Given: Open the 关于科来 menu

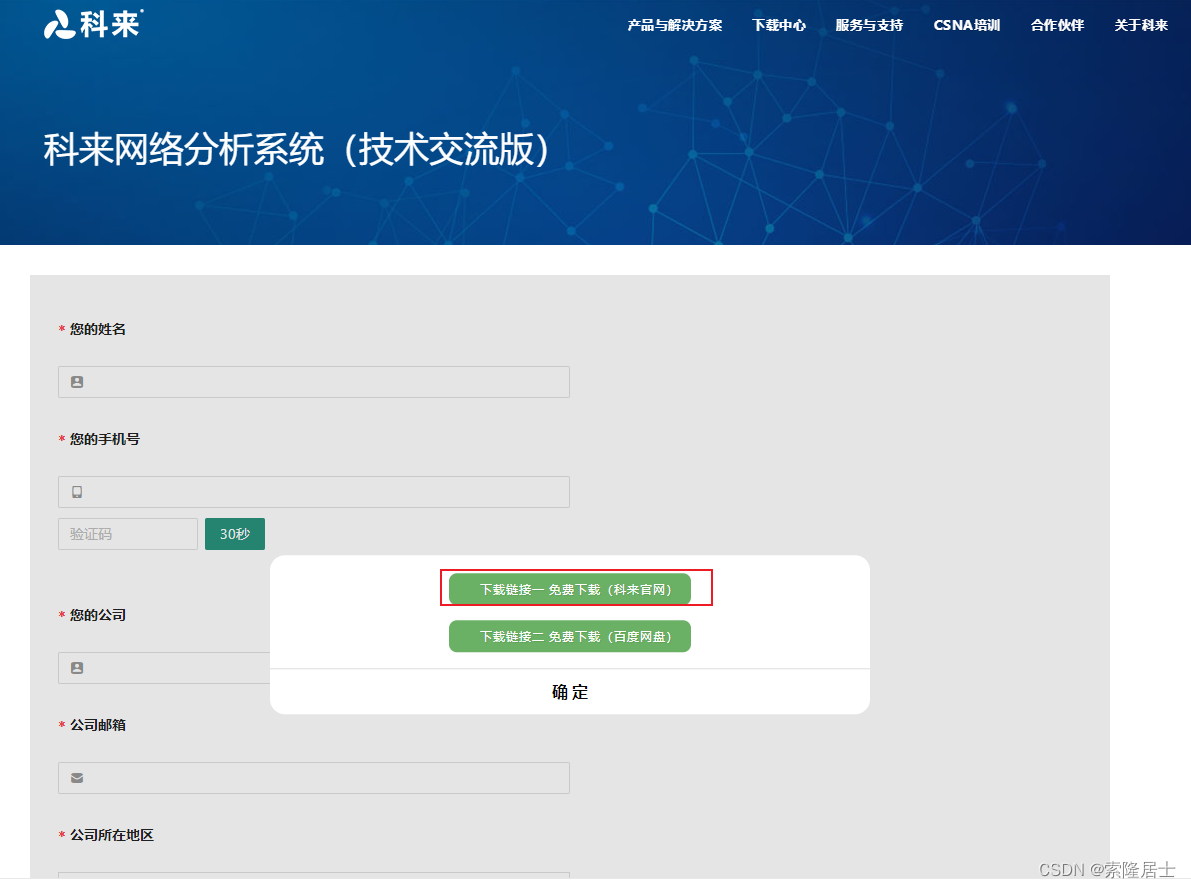Looking at the screenshot, I should (x=1140, y=25).
